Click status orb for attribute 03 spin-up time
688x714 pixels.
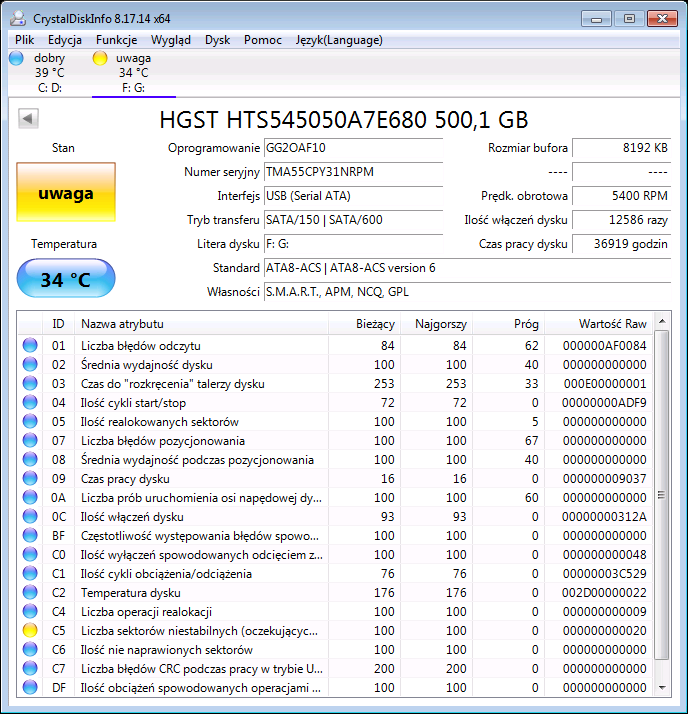pyautogui.click(x=30, y=383)
